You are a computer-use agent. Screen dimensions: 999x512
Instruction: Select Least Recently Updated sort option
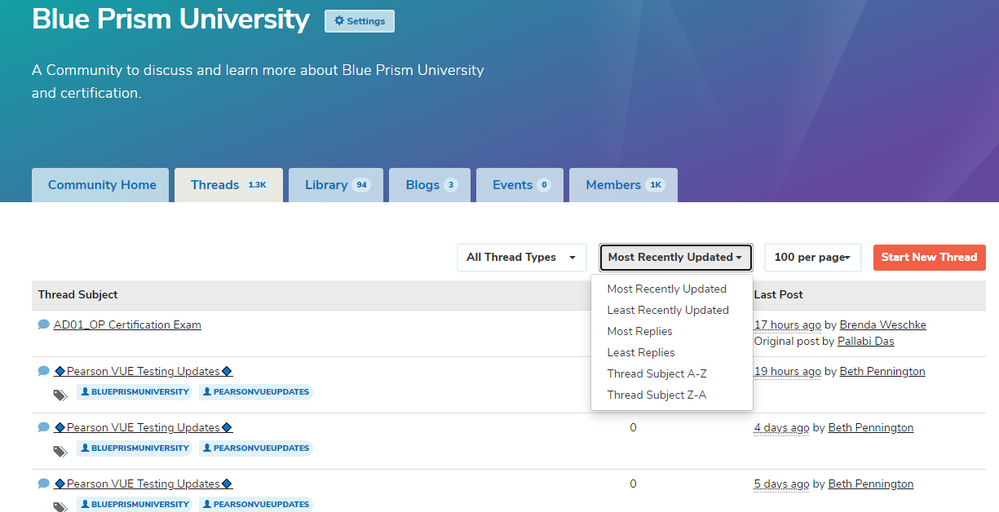[667, 310]
